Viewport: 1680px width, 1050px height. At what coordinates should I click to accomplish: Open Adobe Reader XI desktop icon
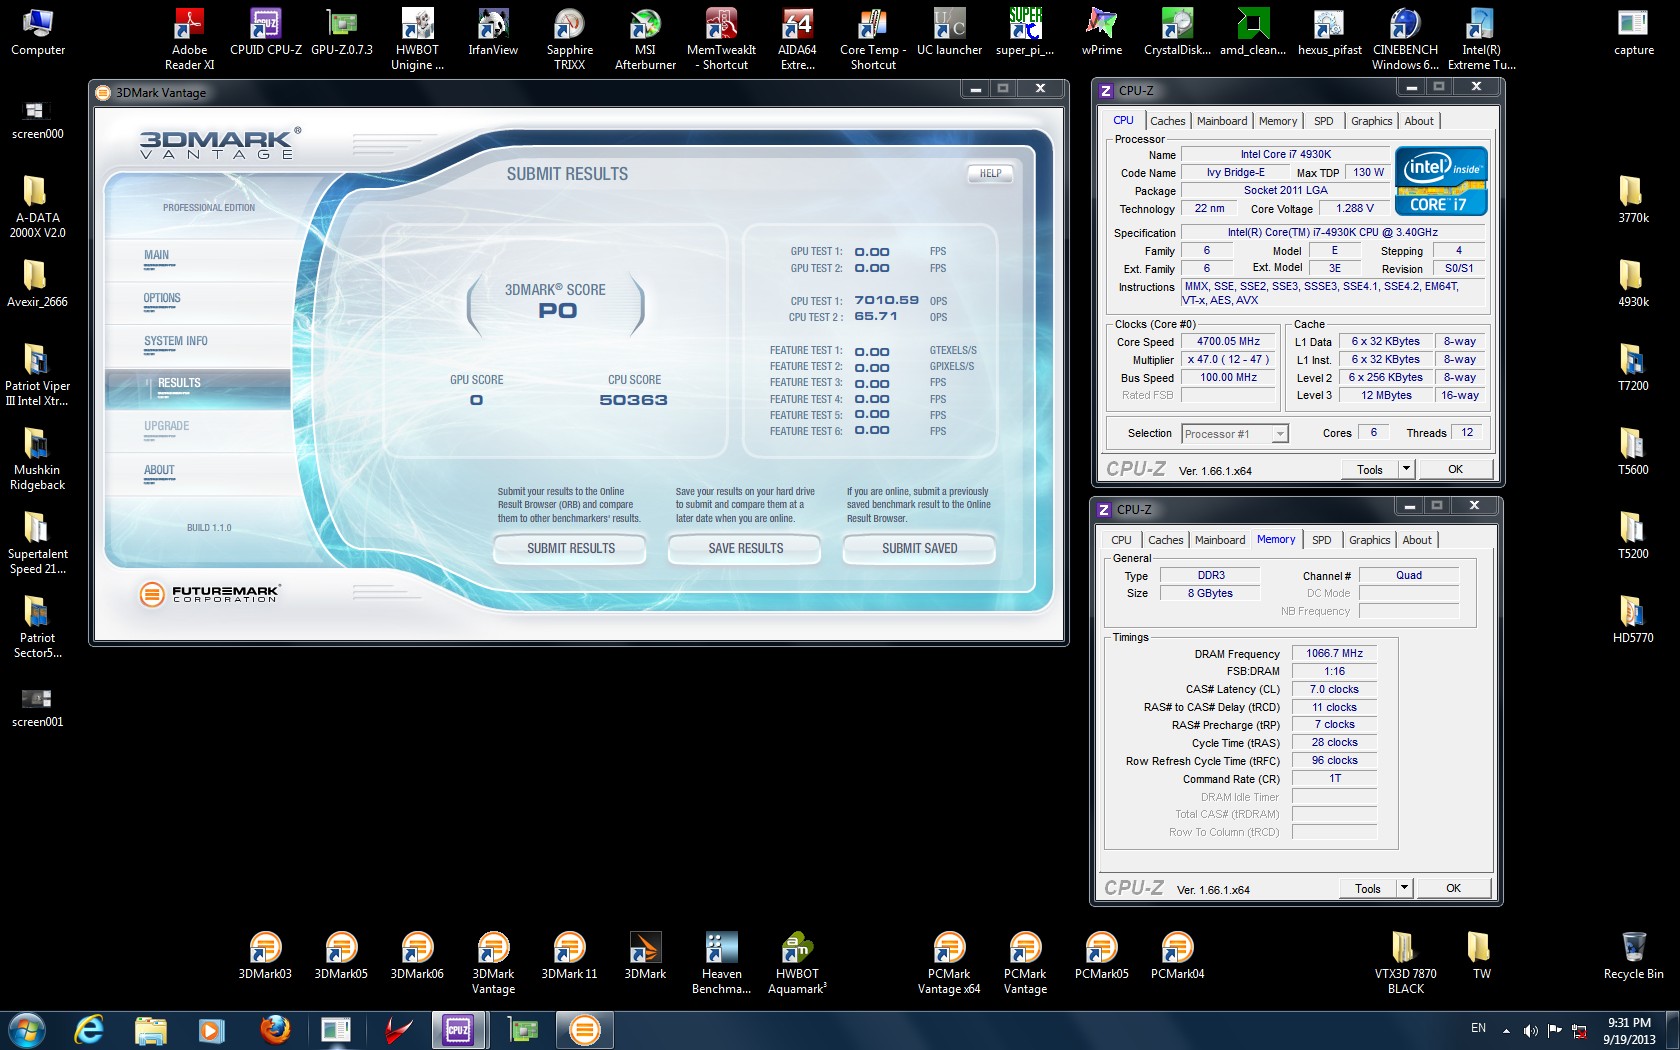tap(189, 39)
